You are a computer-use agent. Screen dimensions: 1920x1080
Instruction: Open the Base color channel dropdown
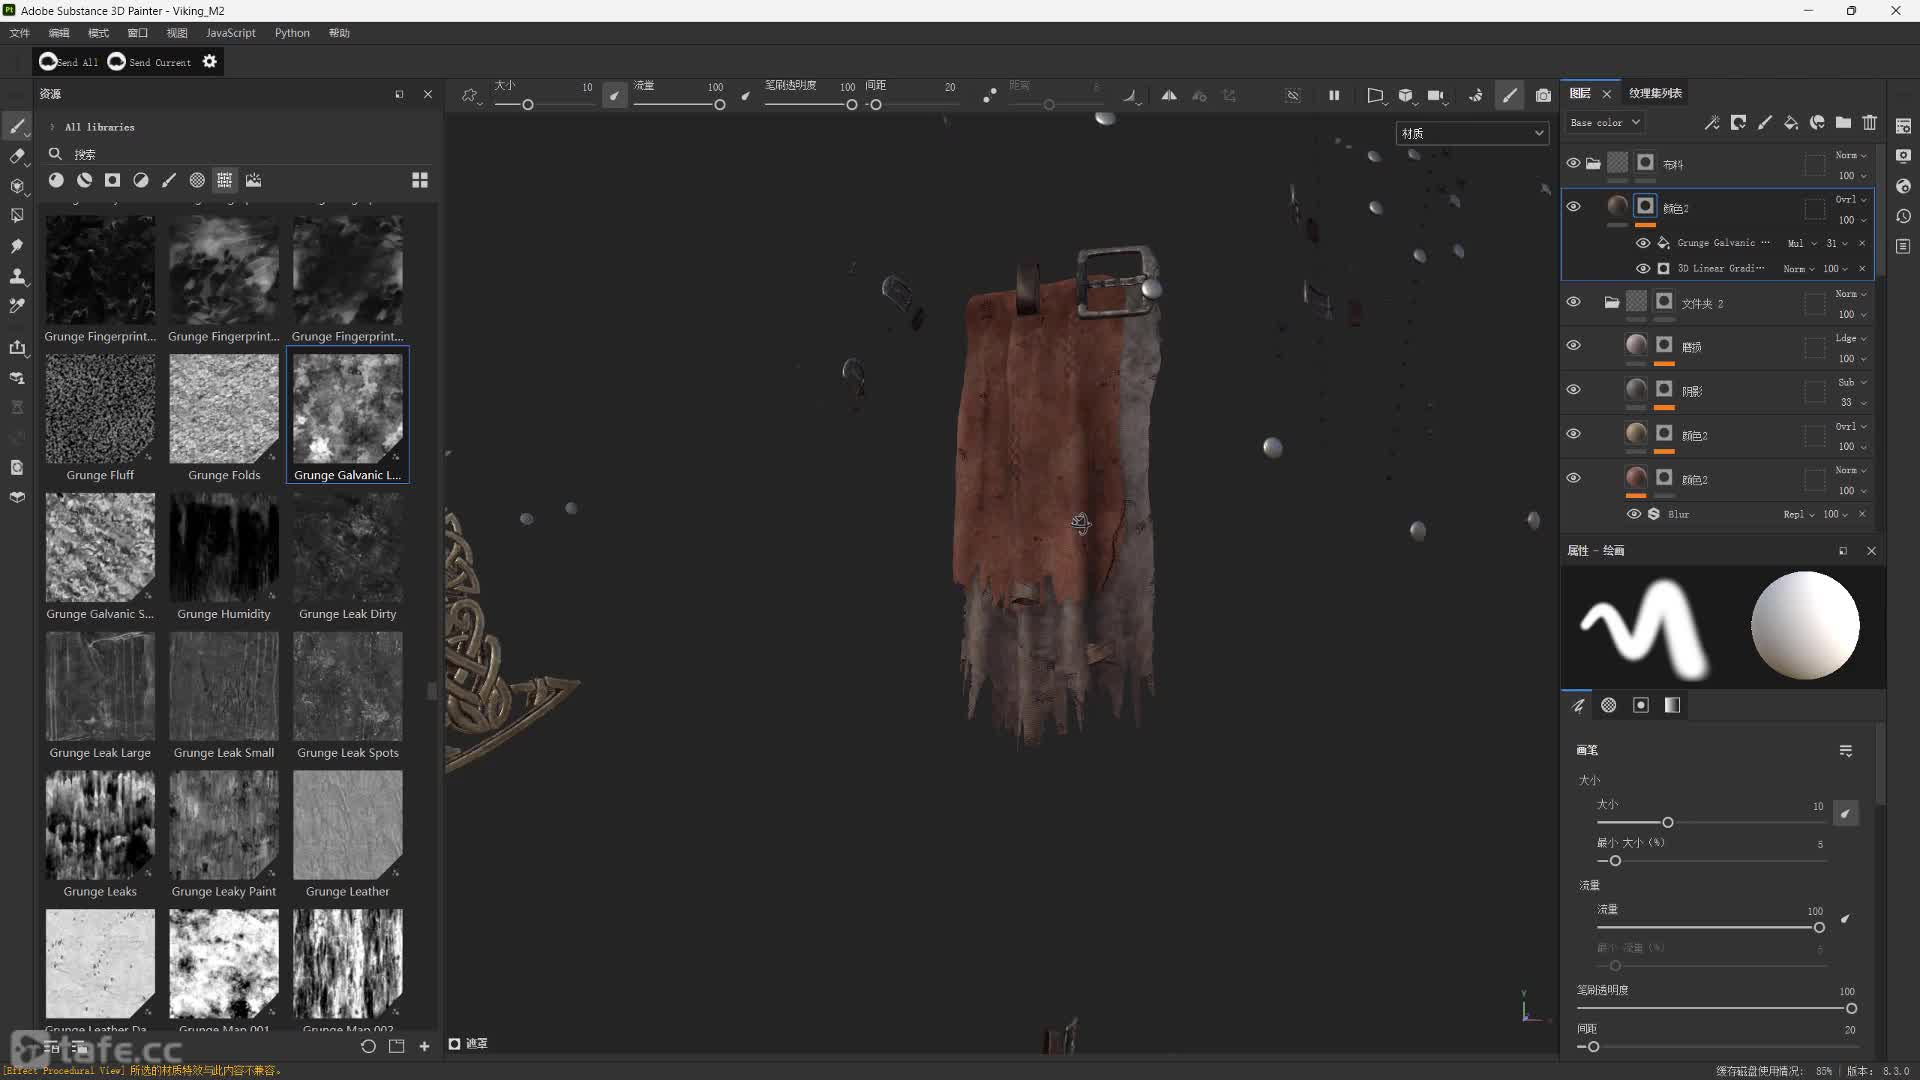click(x=1605, y=122)
